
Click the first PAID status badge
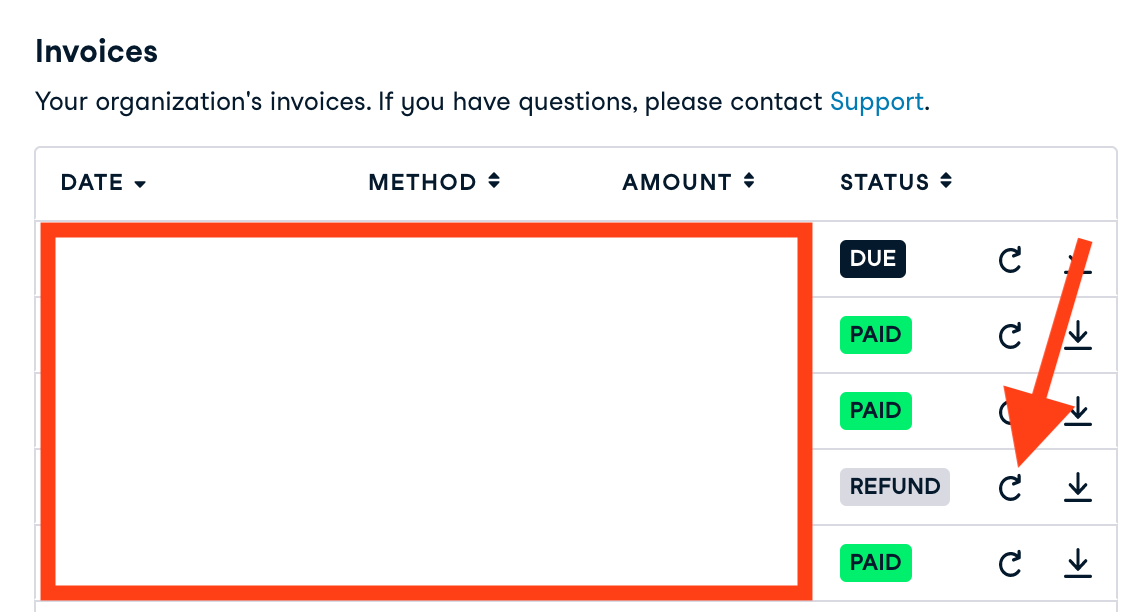pyautogui.click(x=875, y=335)
